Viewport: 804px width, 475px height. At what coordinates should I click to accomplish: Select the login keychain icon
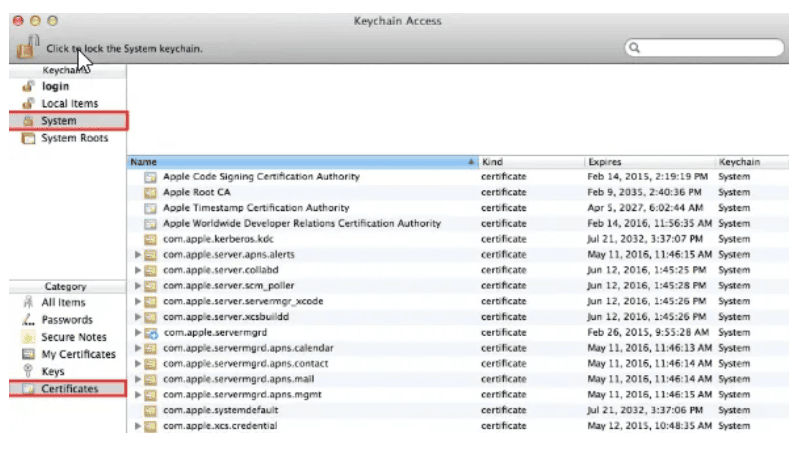(x=28, y=87)
